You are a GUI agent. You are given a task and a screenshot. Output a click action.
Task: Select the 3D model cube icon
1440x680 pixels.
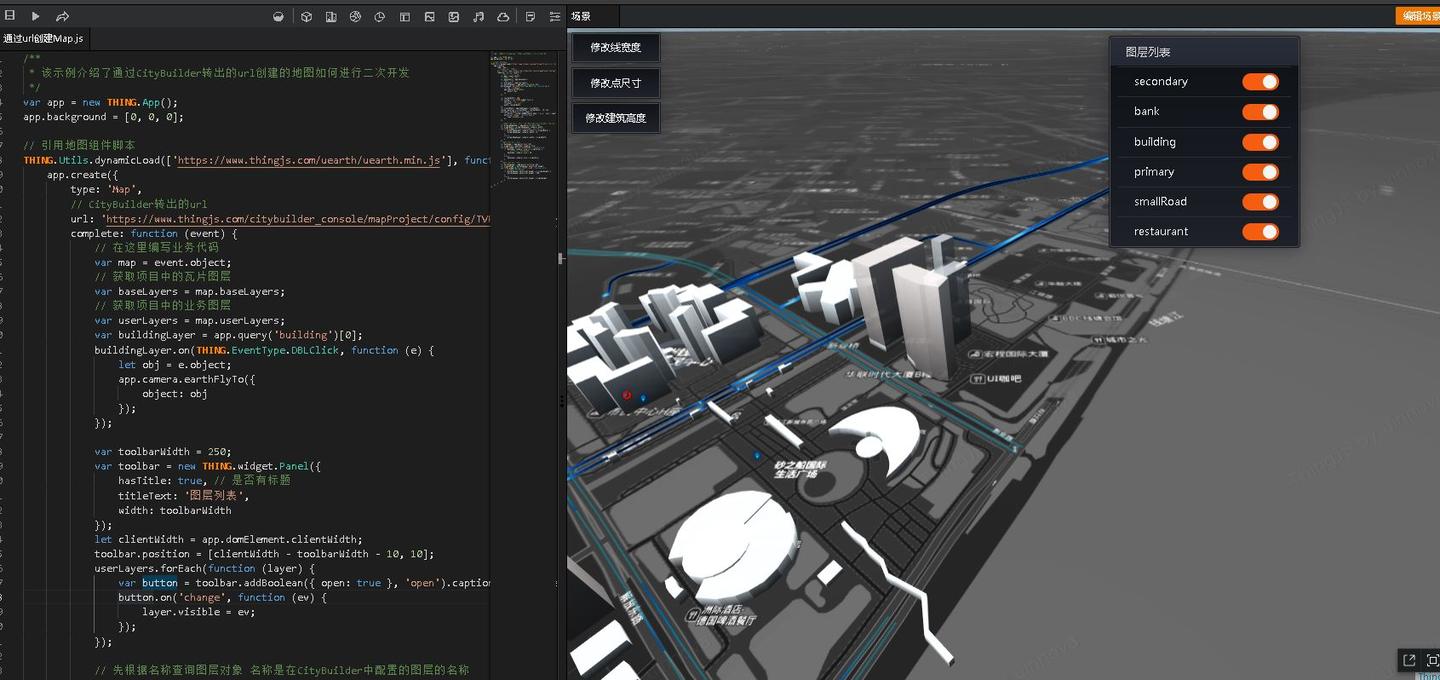[x=308, y=16]
